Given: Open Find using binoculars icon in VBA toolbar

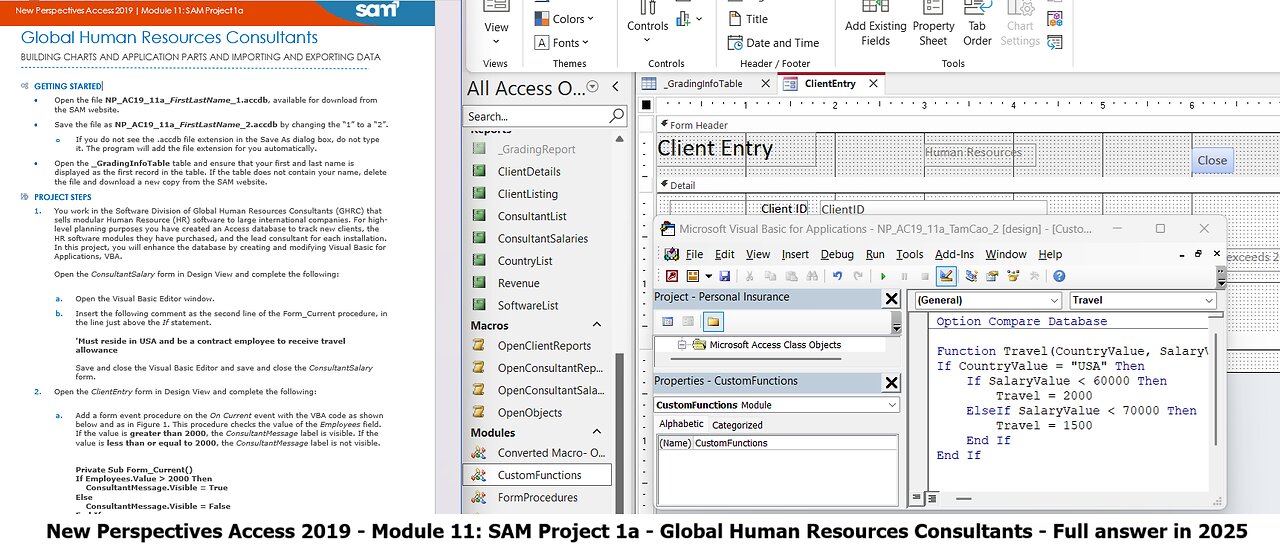Looking at the screenshot, I should pyautogui.click(x=812, y=276).
